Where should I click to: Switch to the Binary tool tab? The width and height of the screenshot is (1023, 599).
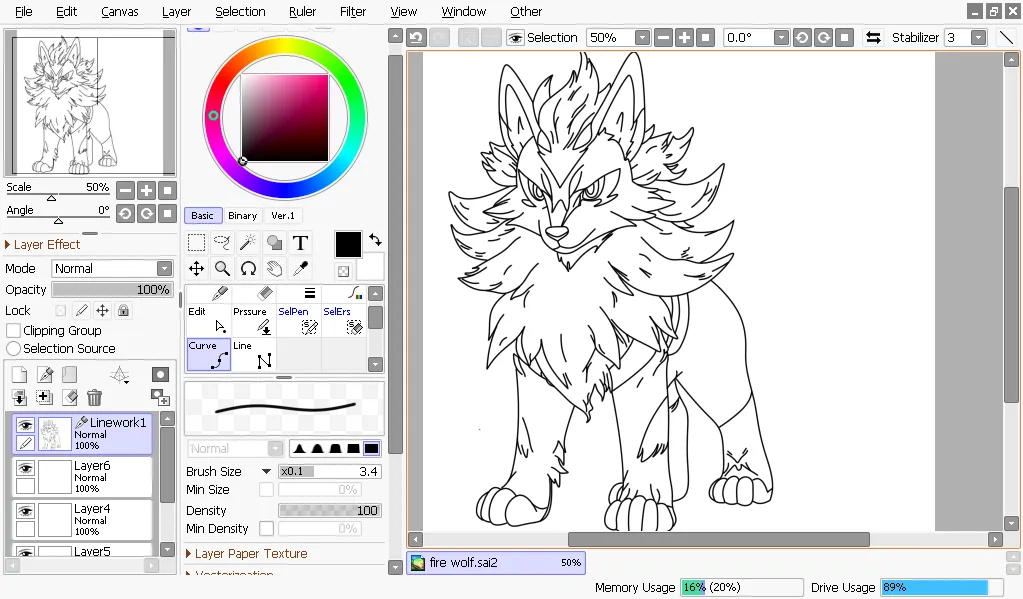pyautogui.click(x=242, y=215)
